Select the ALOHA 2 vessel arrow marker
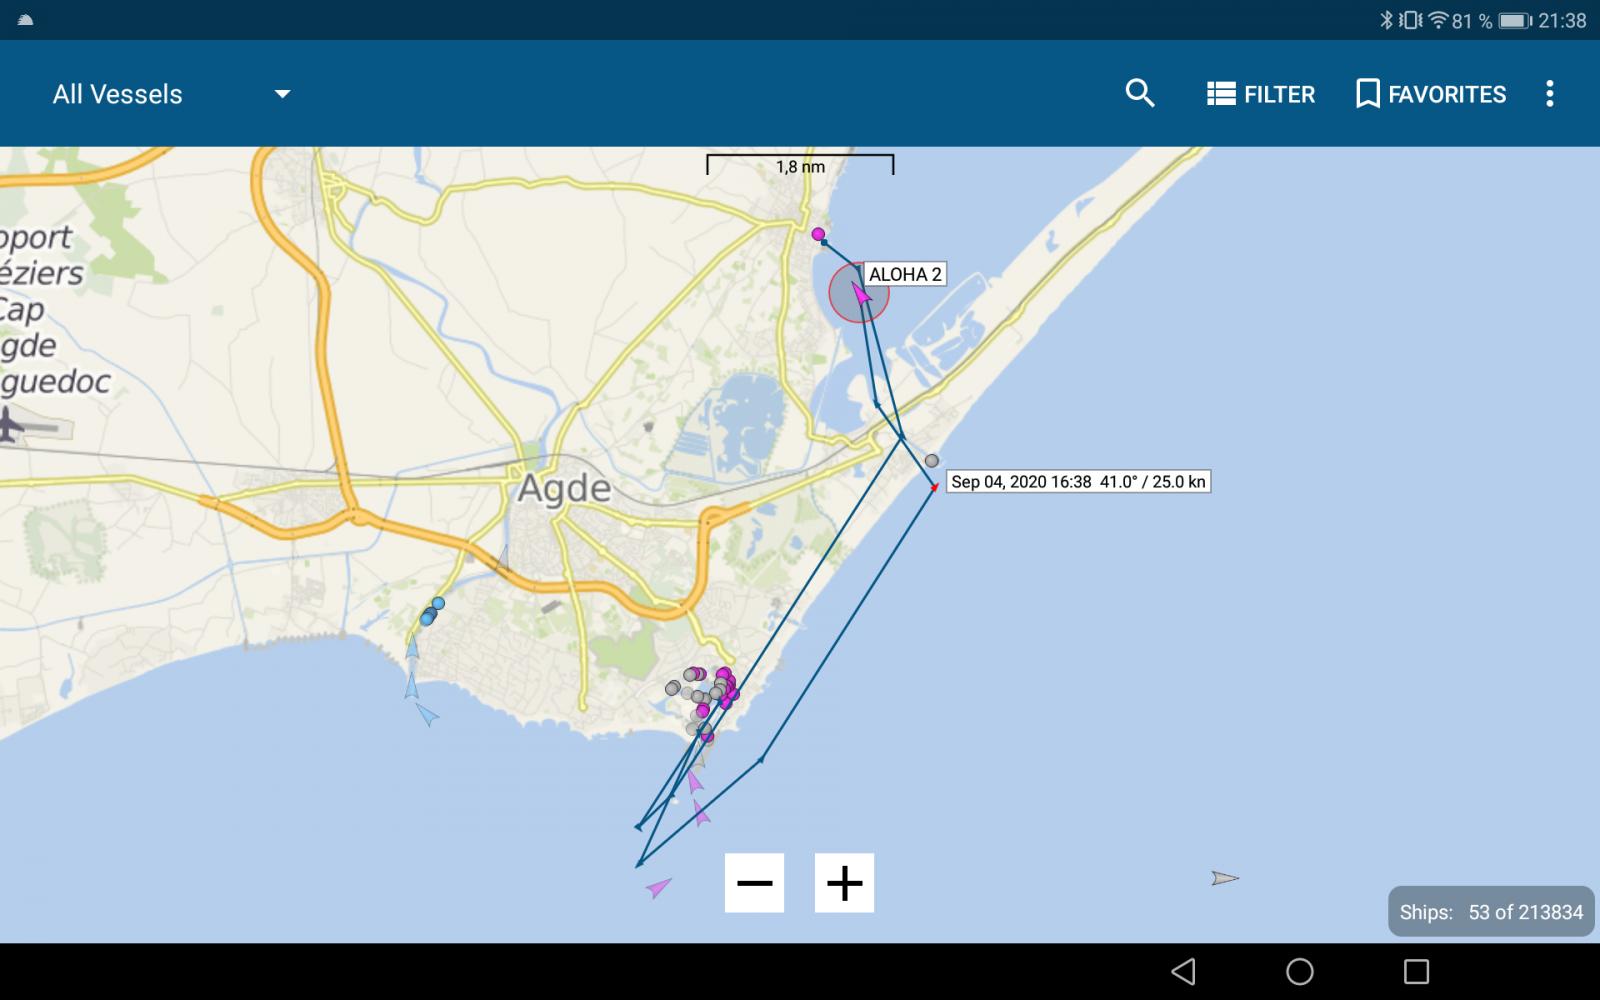1600x1000 pixels. click(860, 293)
